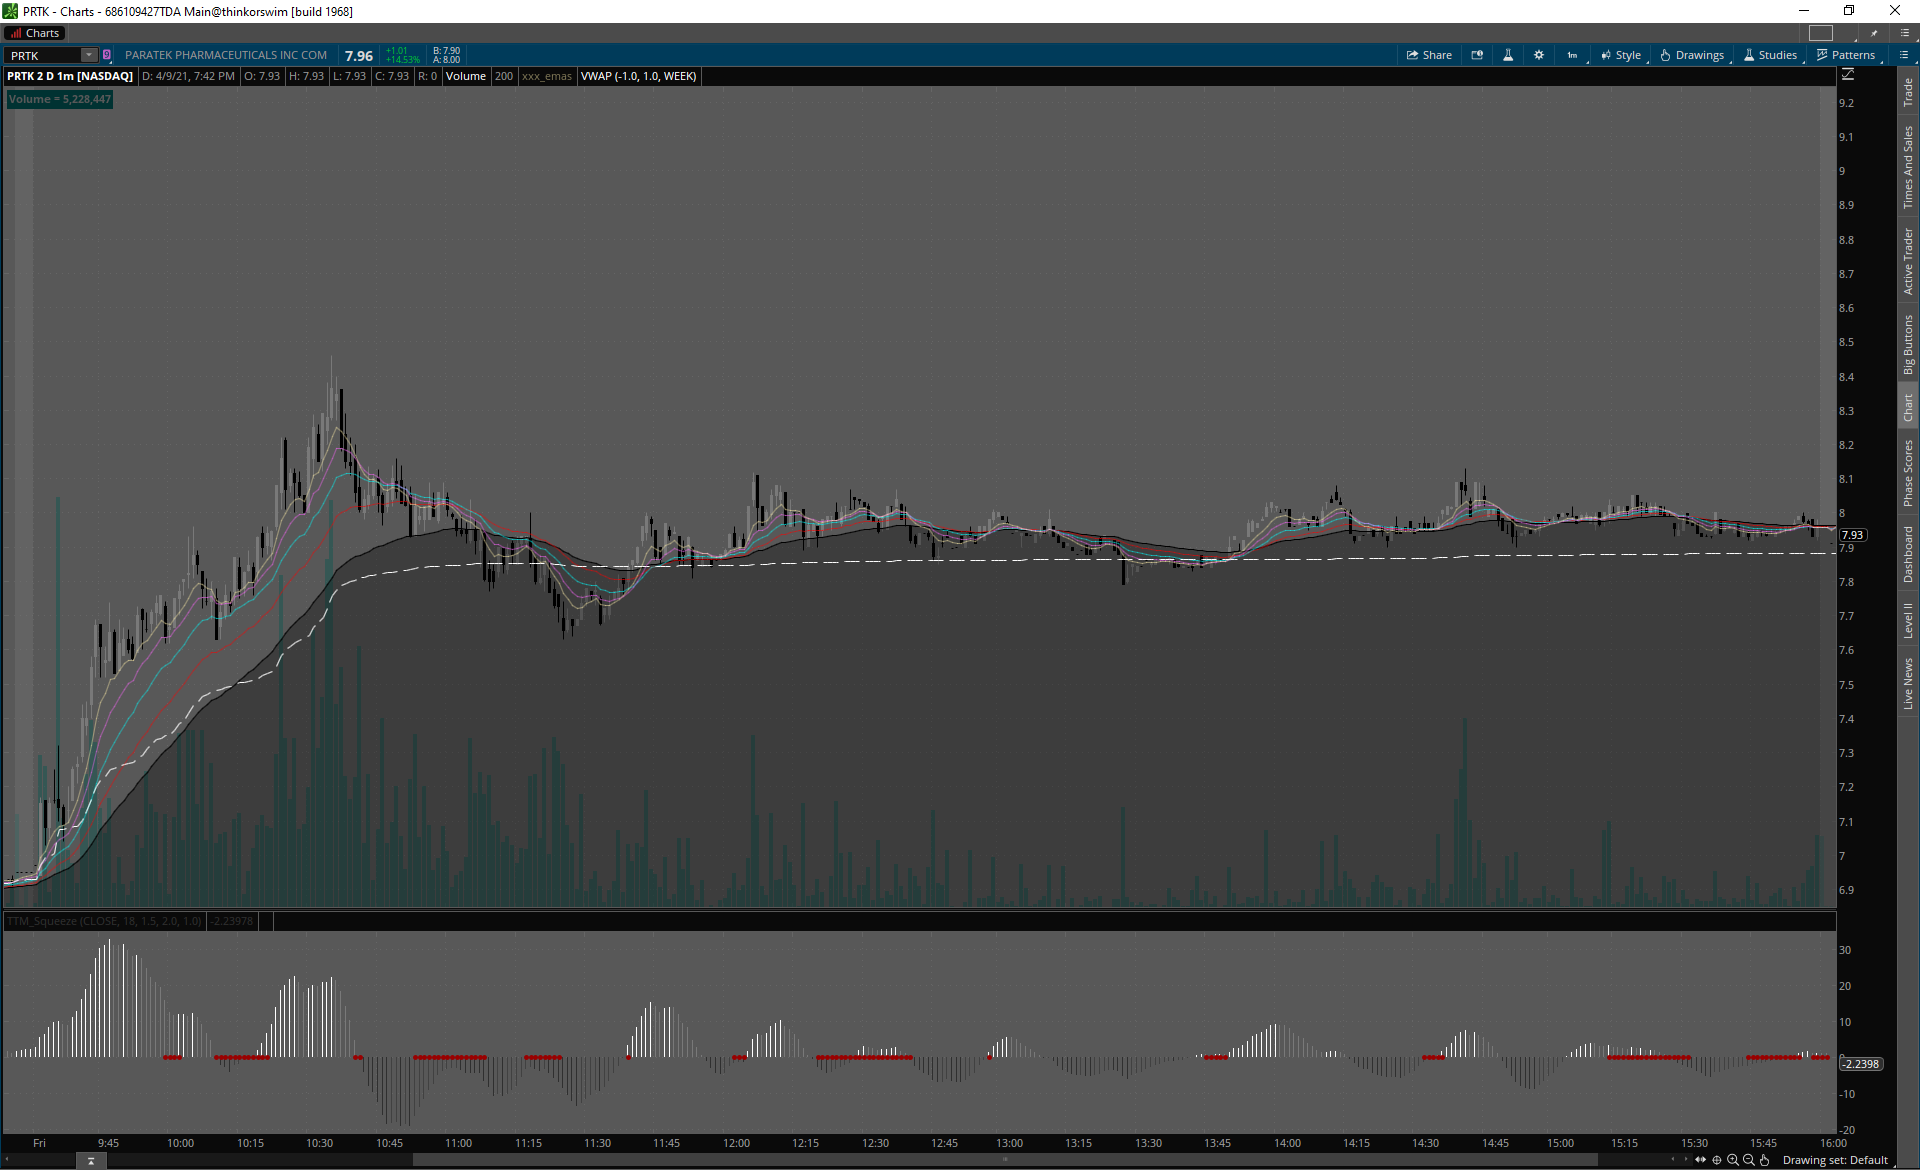
Task: Select the crosshair cursor icon
Action: 1717,1160
